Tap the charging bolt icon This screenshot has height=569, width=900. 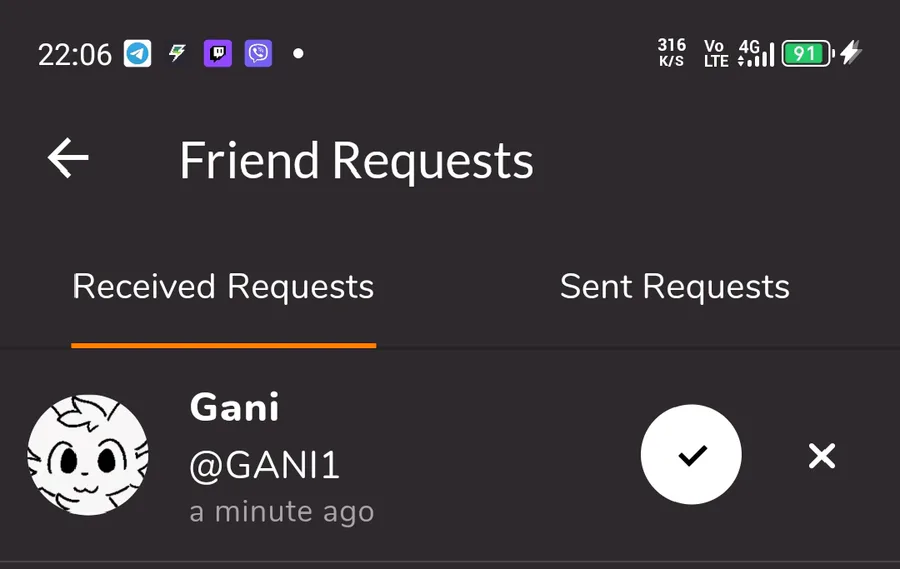851,53
